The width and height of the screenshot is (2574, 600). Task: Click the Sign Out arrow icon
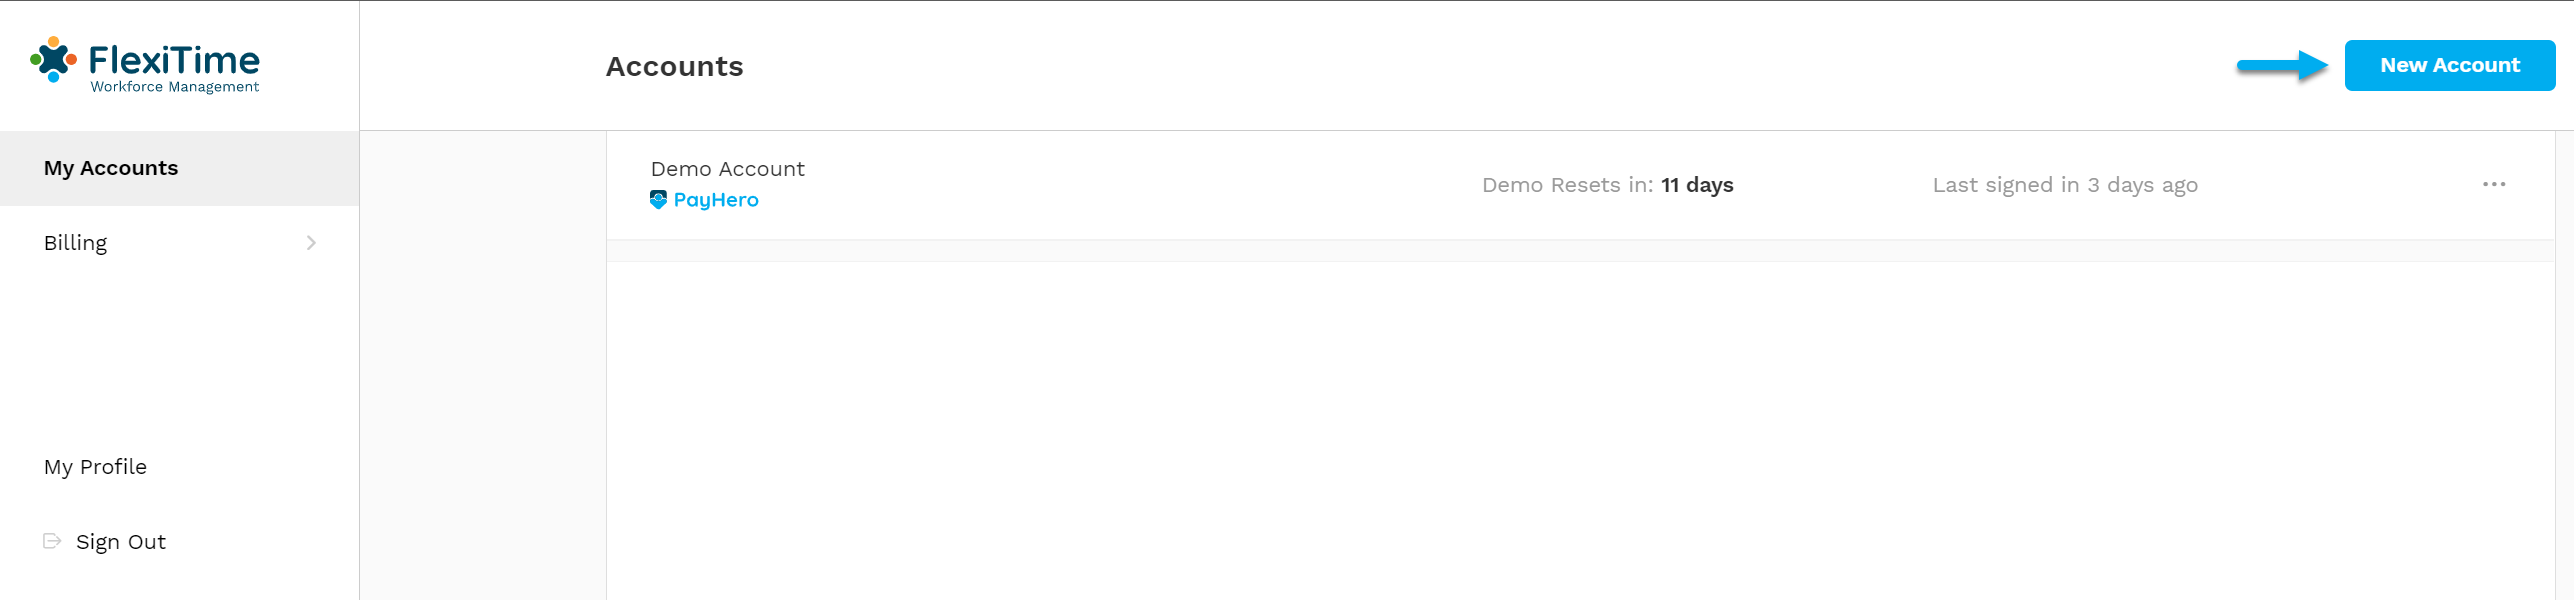point(52,541)
